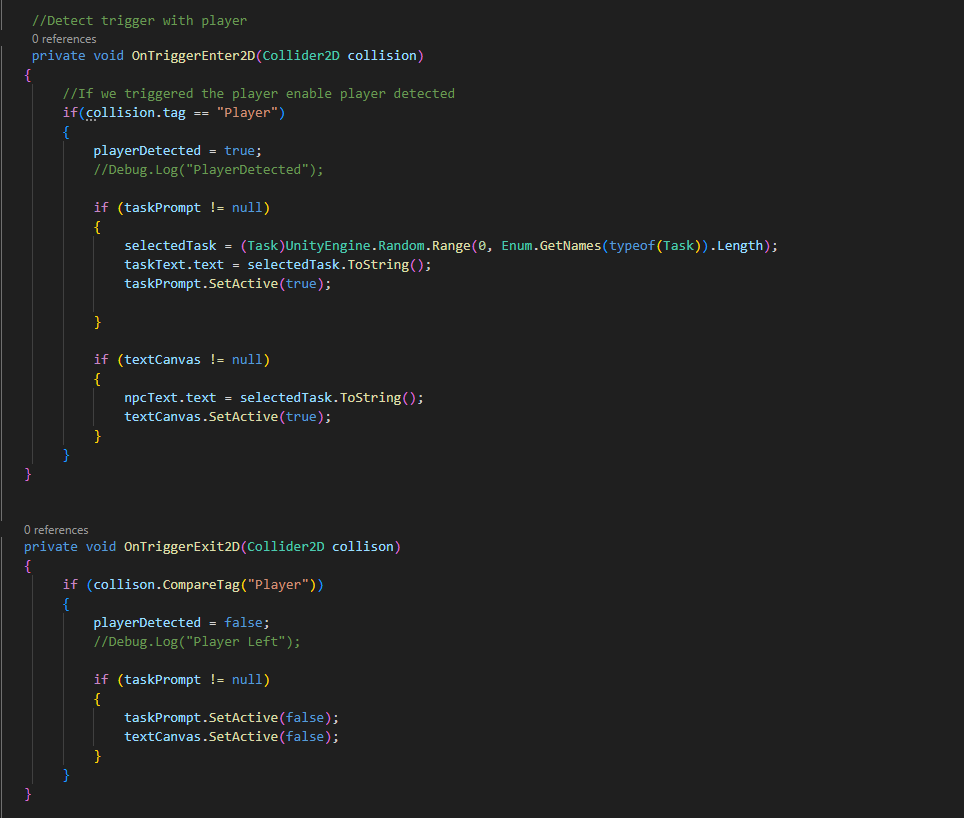The width and height of the screenshot is (964, 818).
Task: Click 'typeof' keyword
Action: (633, 245)
